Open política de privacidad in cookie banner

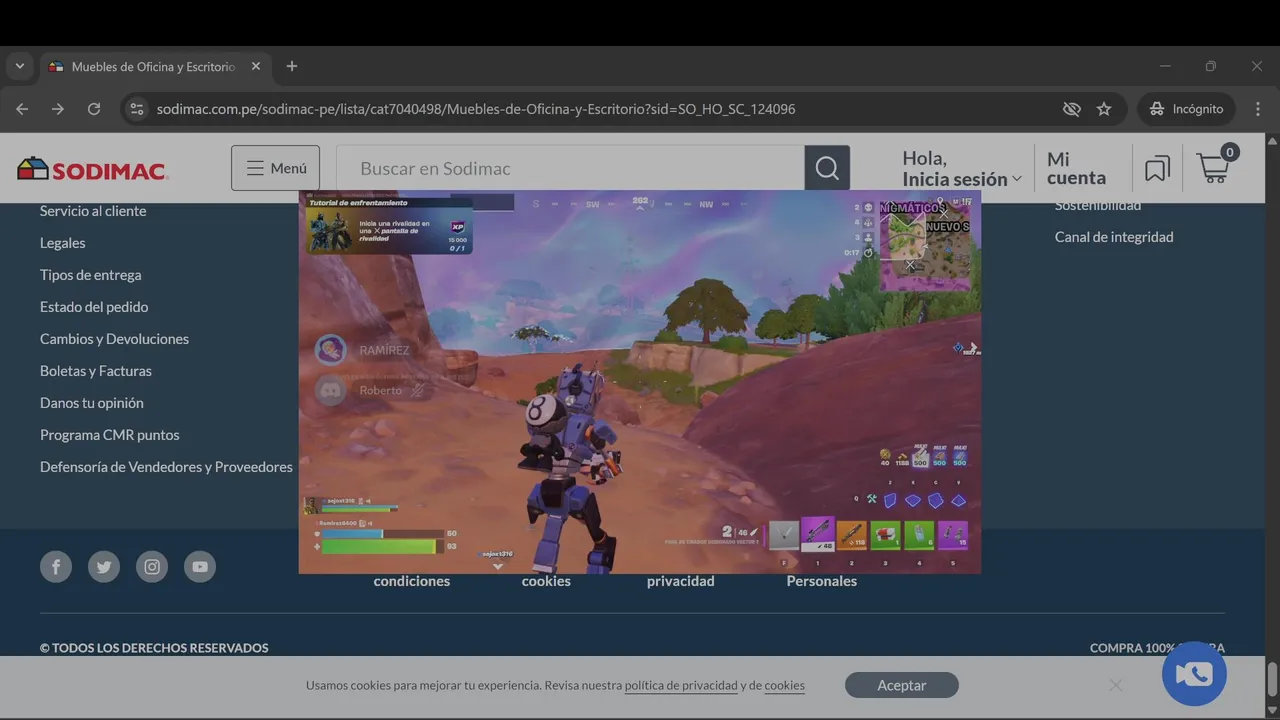tap(681, 685)
